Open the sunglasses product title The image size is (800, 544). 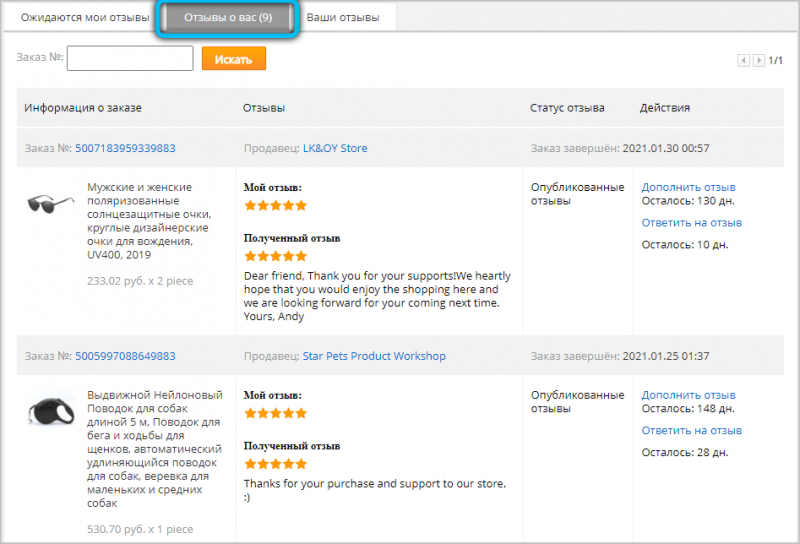coord(149,221)
